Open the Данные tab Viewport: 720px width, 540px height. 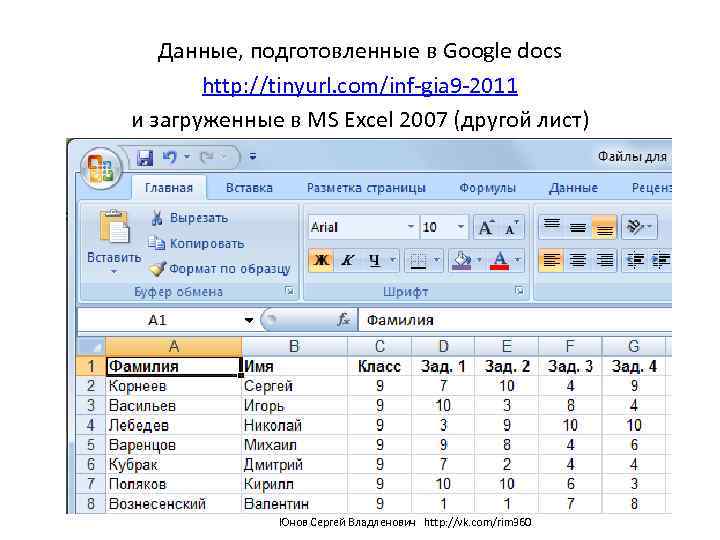point(574,188)
